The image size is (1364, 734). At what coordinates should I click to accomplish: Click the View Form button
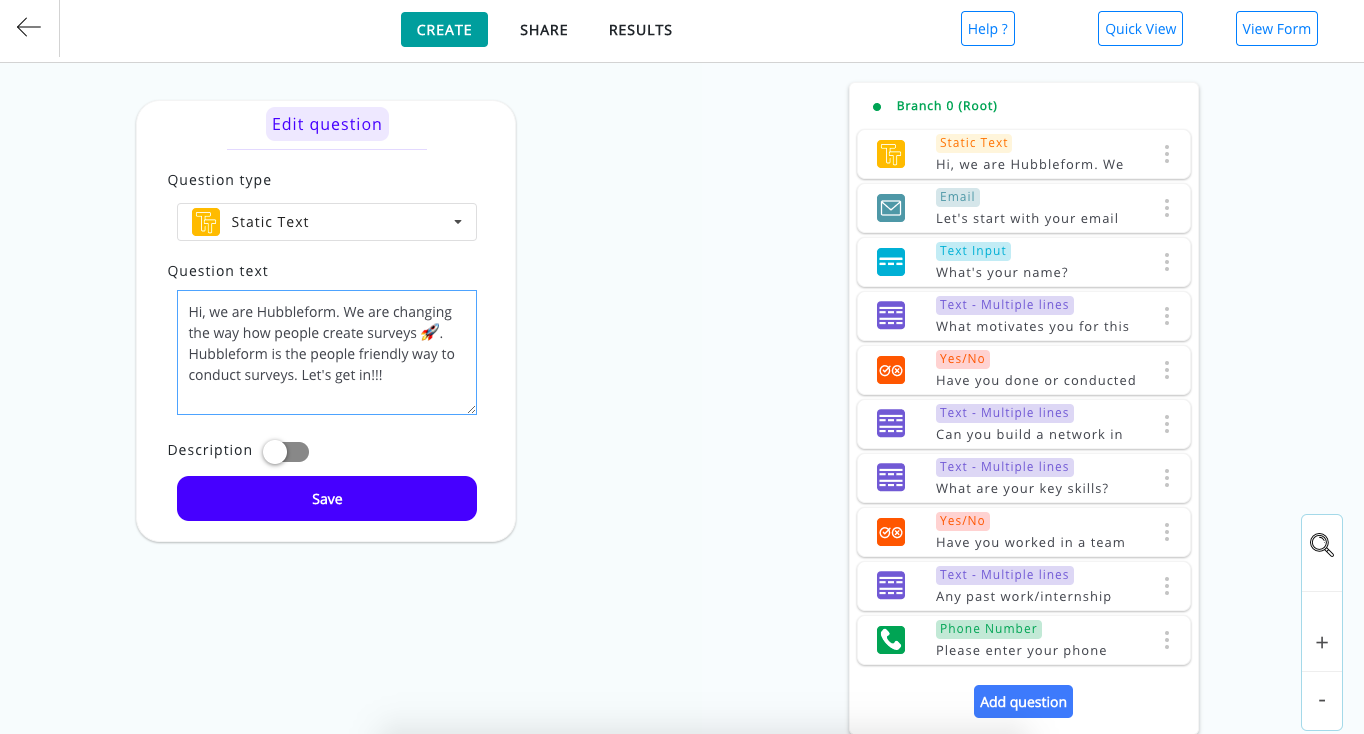point(1276,29)
